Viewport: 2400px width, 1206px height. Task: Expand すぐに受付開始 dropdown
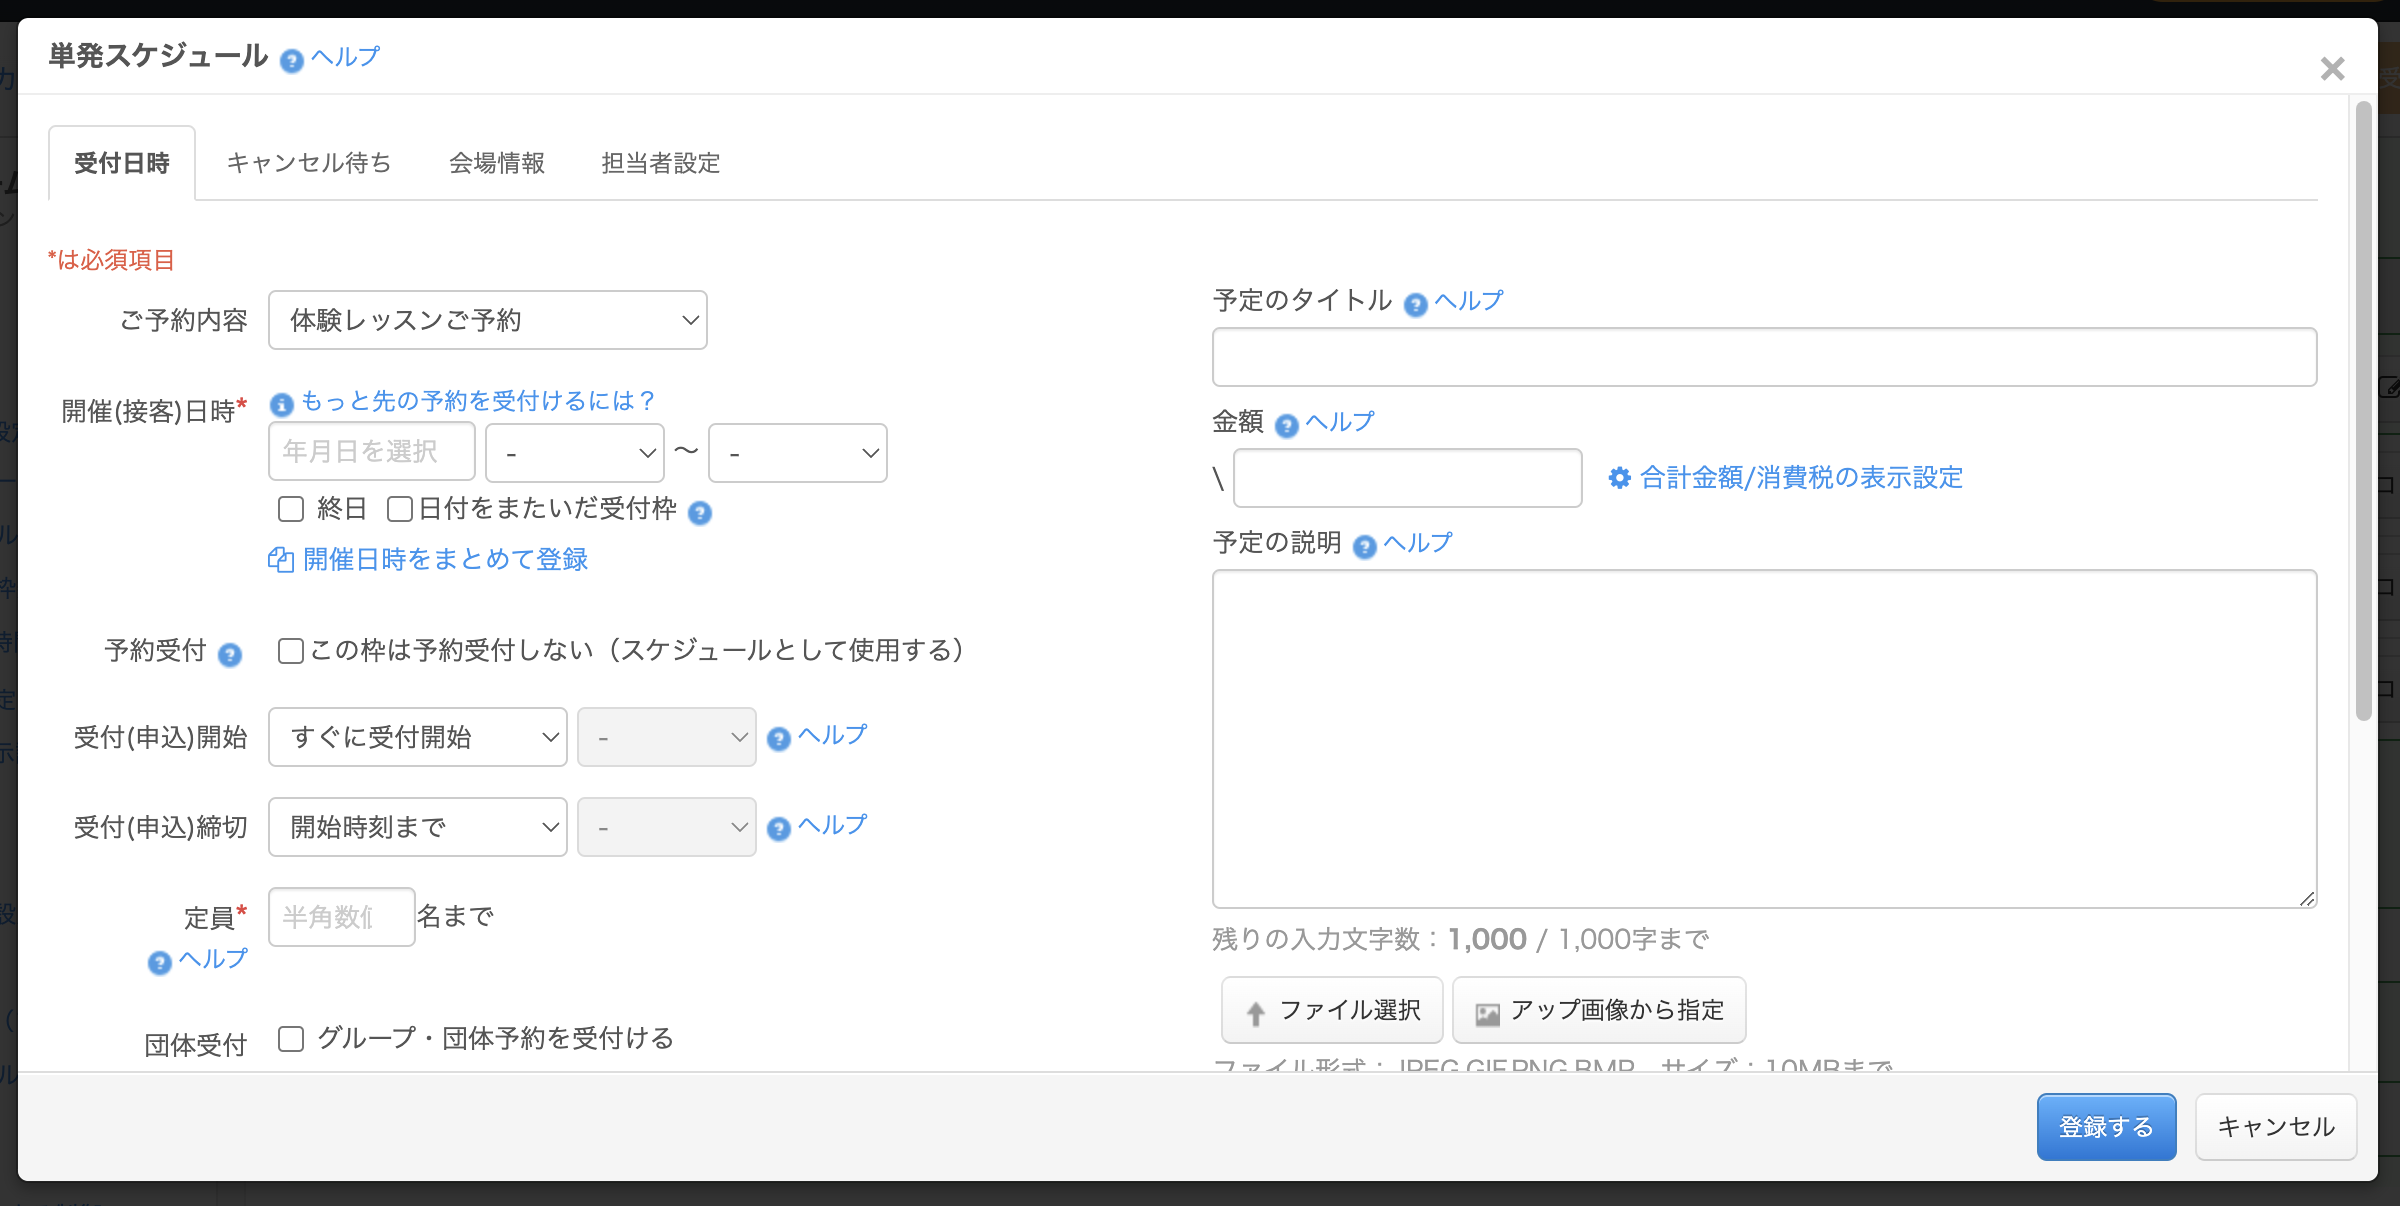click(x=418, y=737)
